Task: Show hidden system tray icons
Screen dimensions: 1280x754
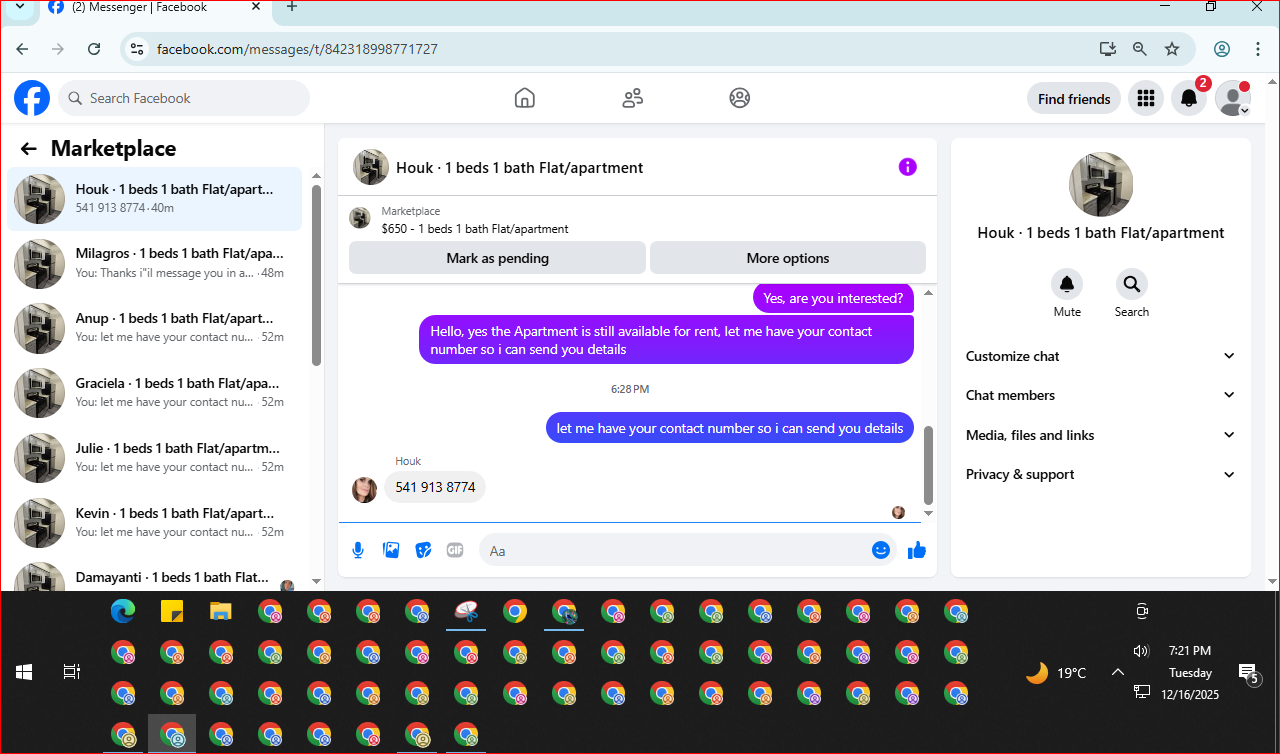Action: [x=1118, y=672]
